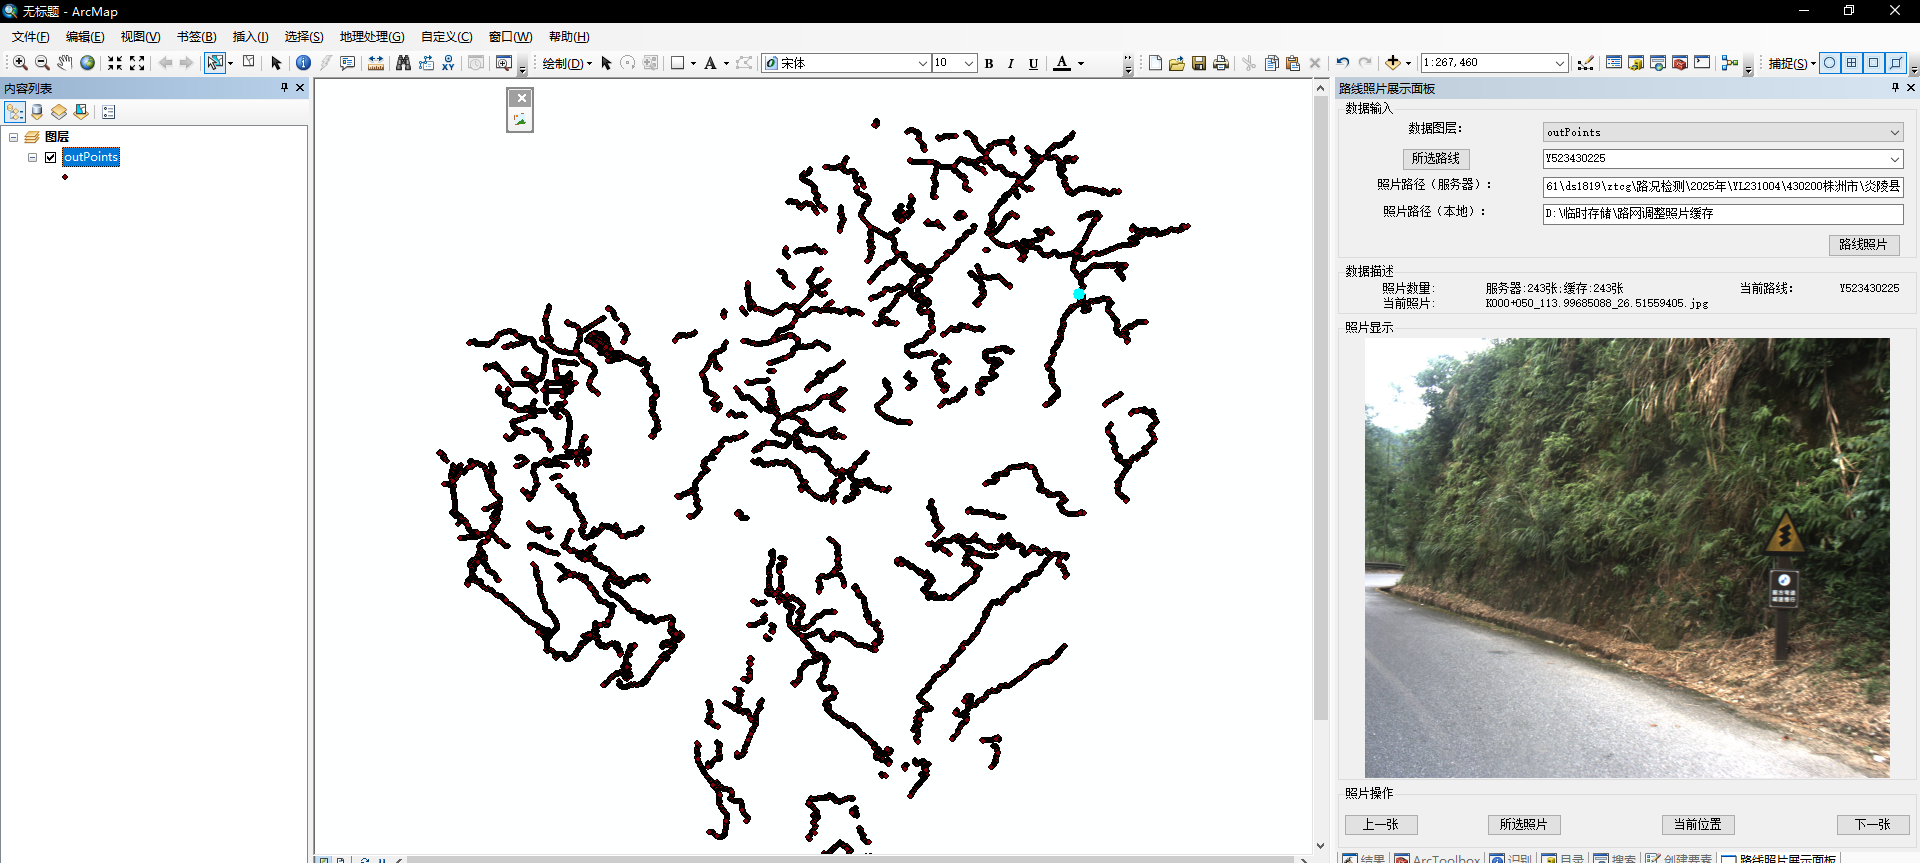Open the ArcToolbox window icon
This screenshot has height=863, width=1920.
[1680, 63]
